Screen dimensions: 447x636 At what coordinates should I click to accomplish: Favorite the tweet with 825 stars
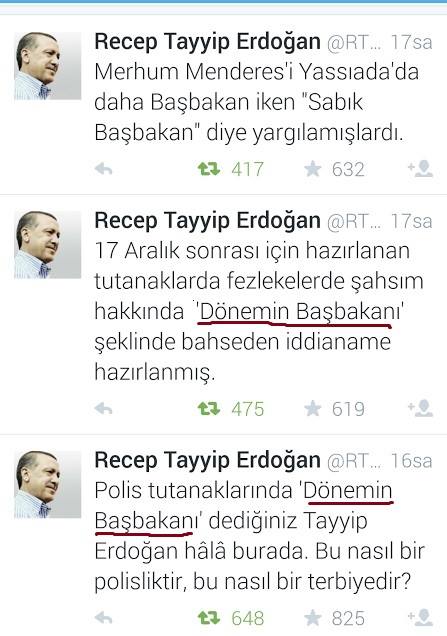(x=313, y=618)
